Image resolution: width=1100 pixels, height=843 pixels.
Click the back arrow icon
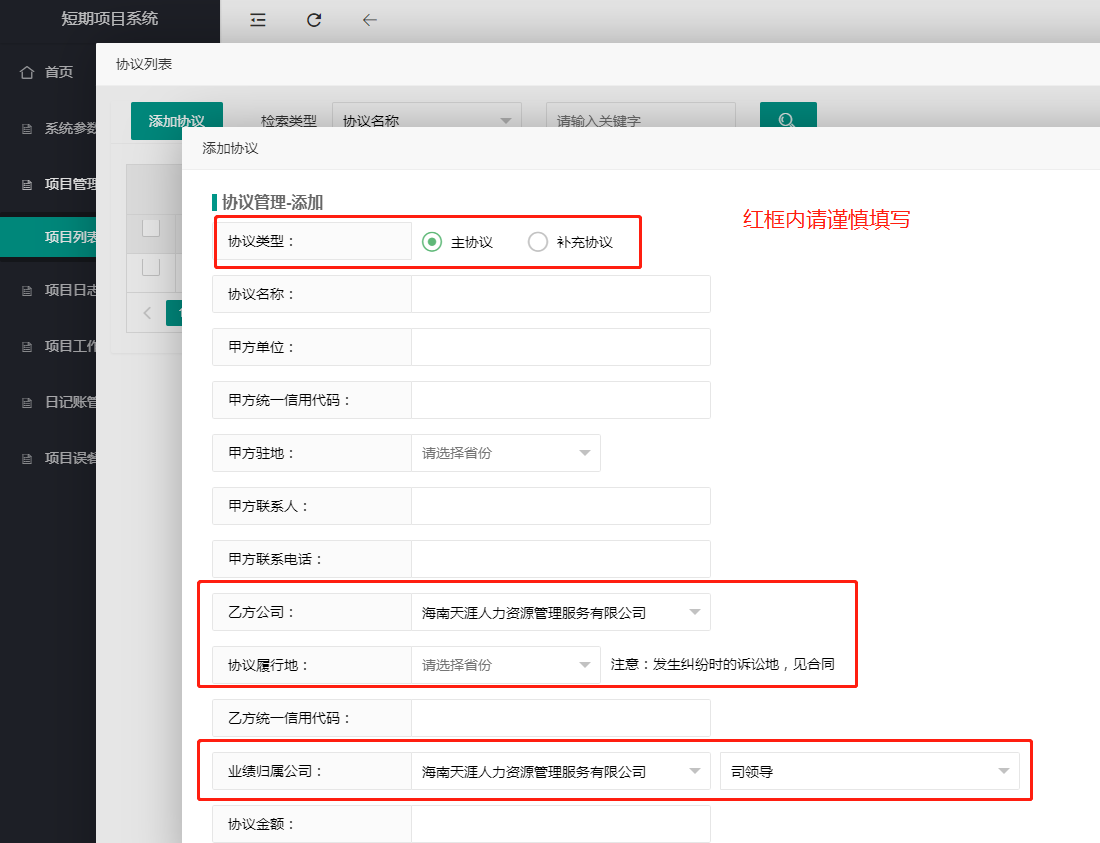[x=370, y=20]
